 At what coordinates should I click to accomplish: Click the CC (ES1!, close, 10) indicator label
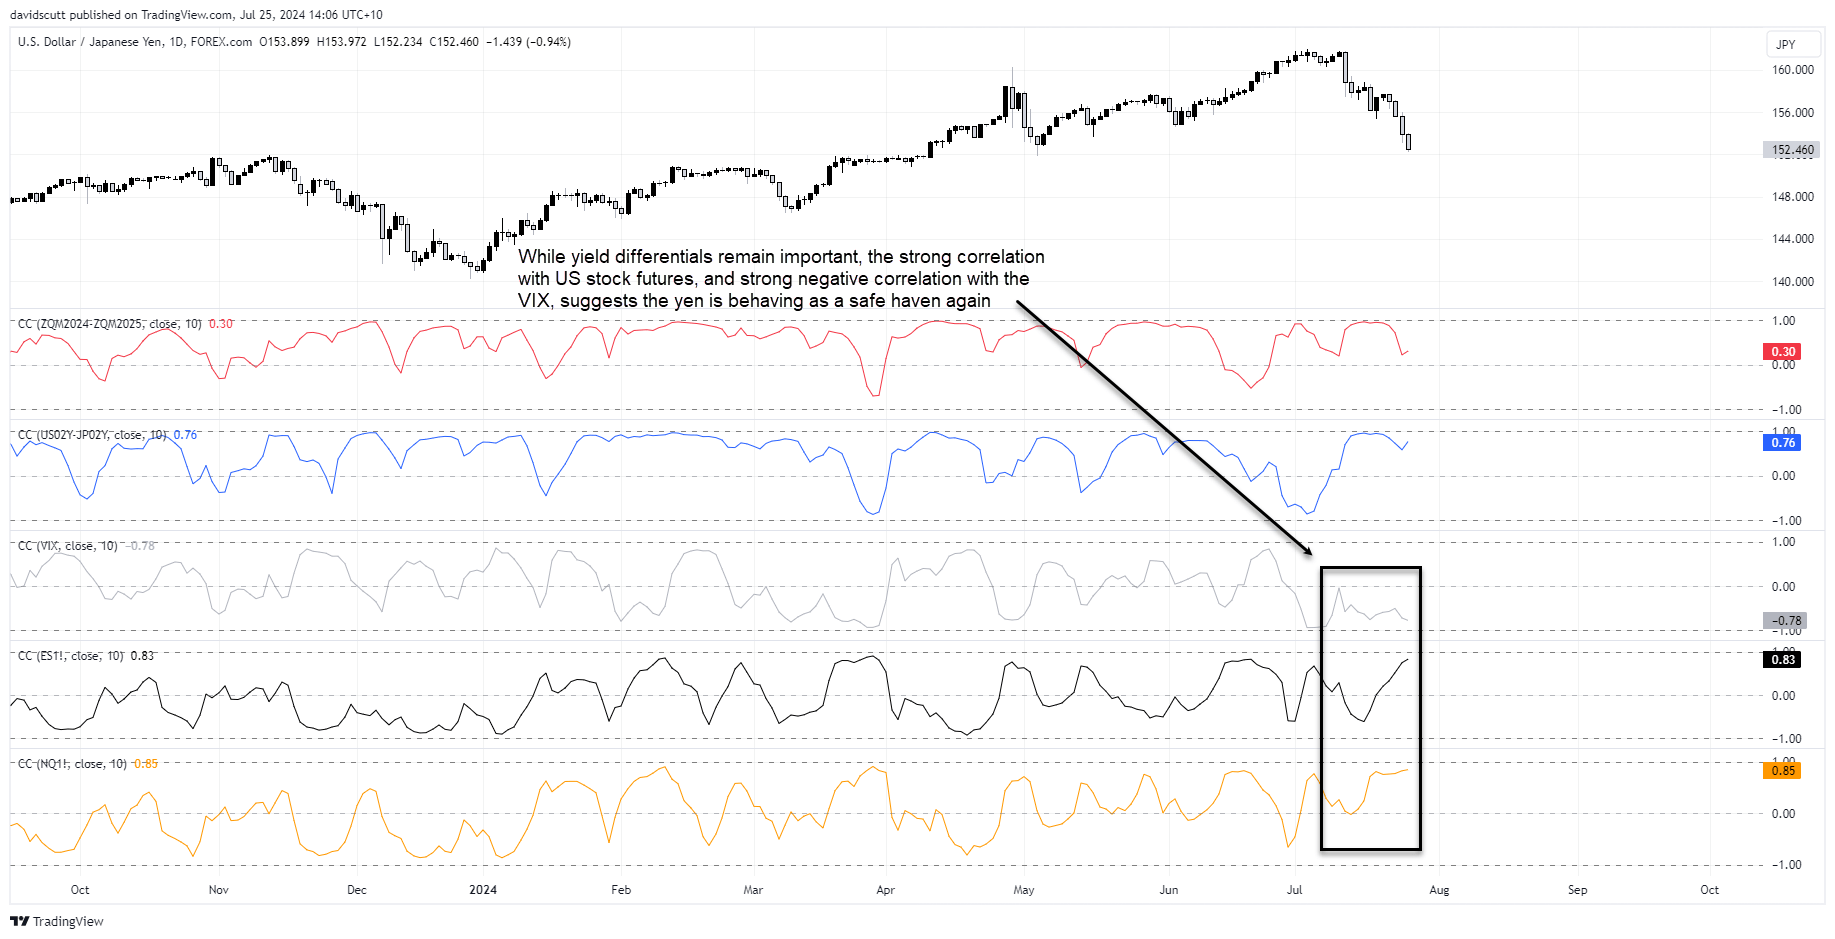(x=71, y=656)
